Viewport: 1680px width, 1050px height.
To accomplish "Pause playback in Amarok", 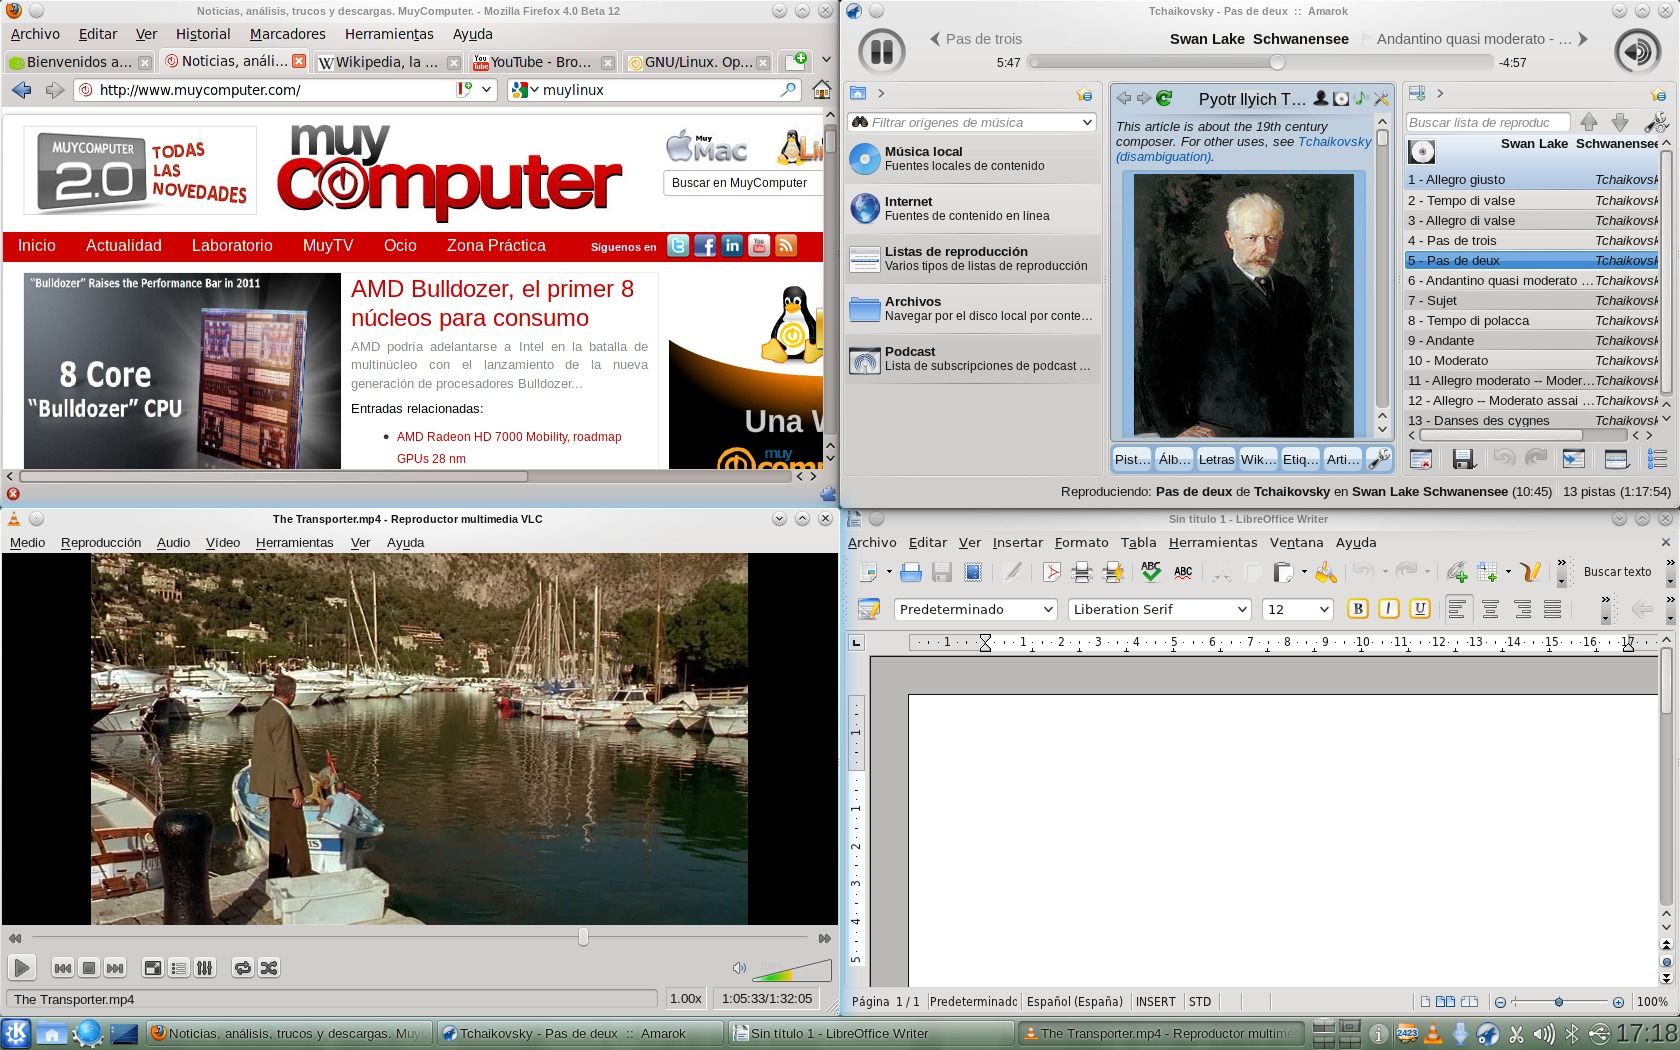I will (x=881, y=51).
